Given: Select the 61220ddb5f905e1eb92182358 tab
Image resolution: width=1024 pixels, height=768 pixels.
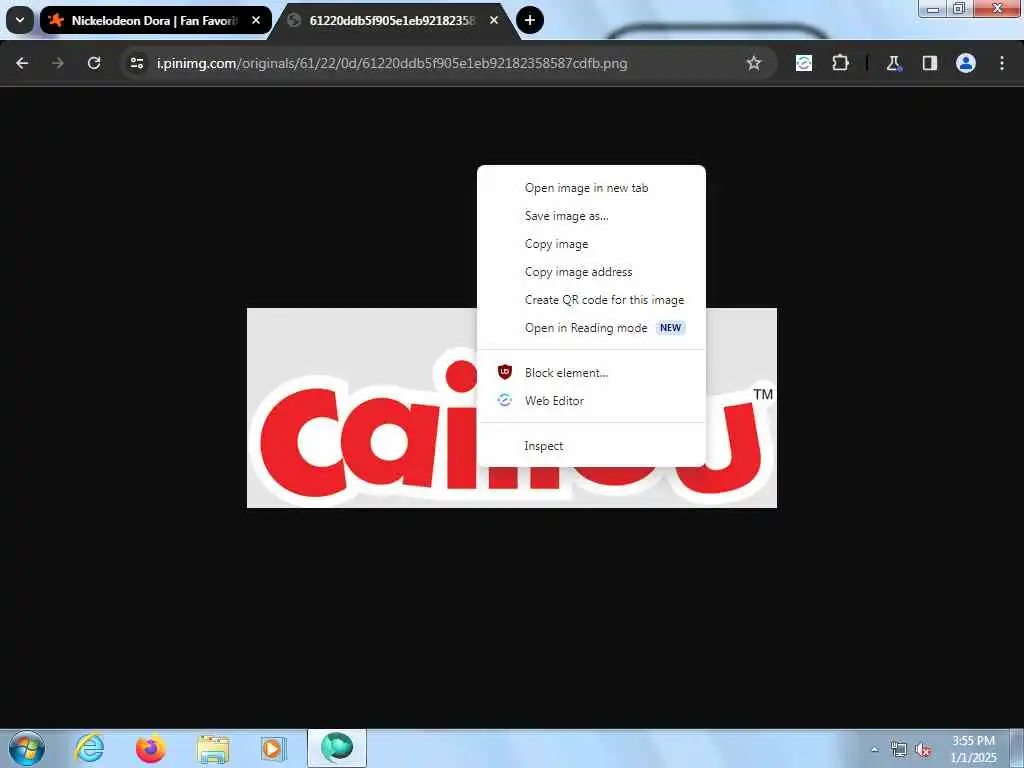Looking at the screenshot, I should 392,20.
